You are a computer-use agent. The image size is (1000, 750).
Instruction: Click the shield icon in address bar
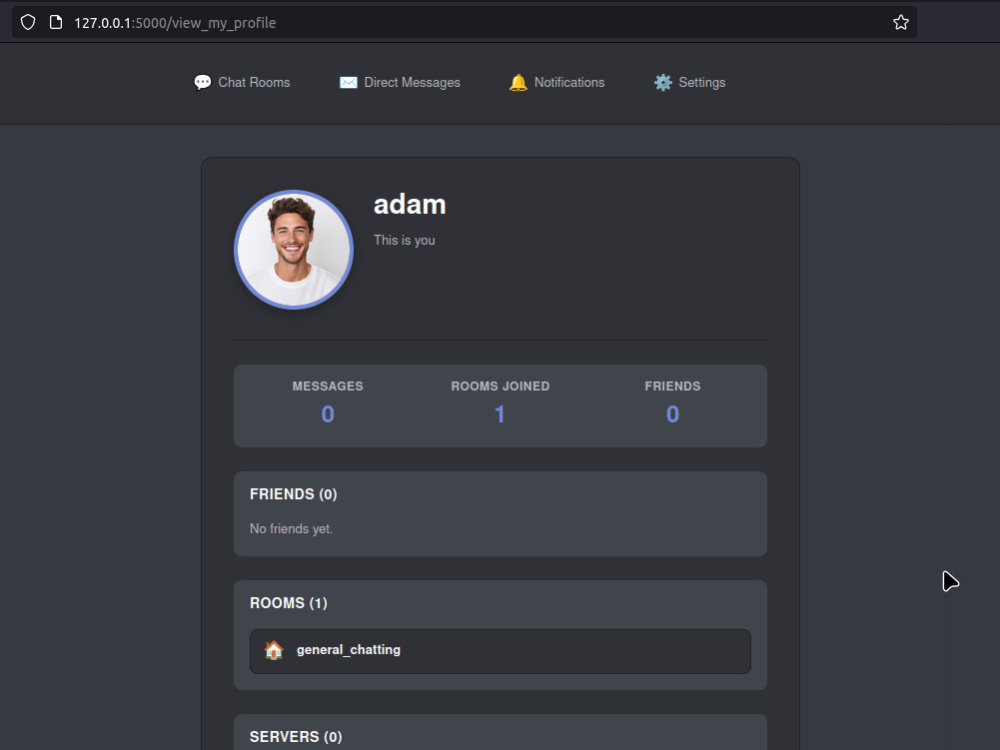[28, 23]
